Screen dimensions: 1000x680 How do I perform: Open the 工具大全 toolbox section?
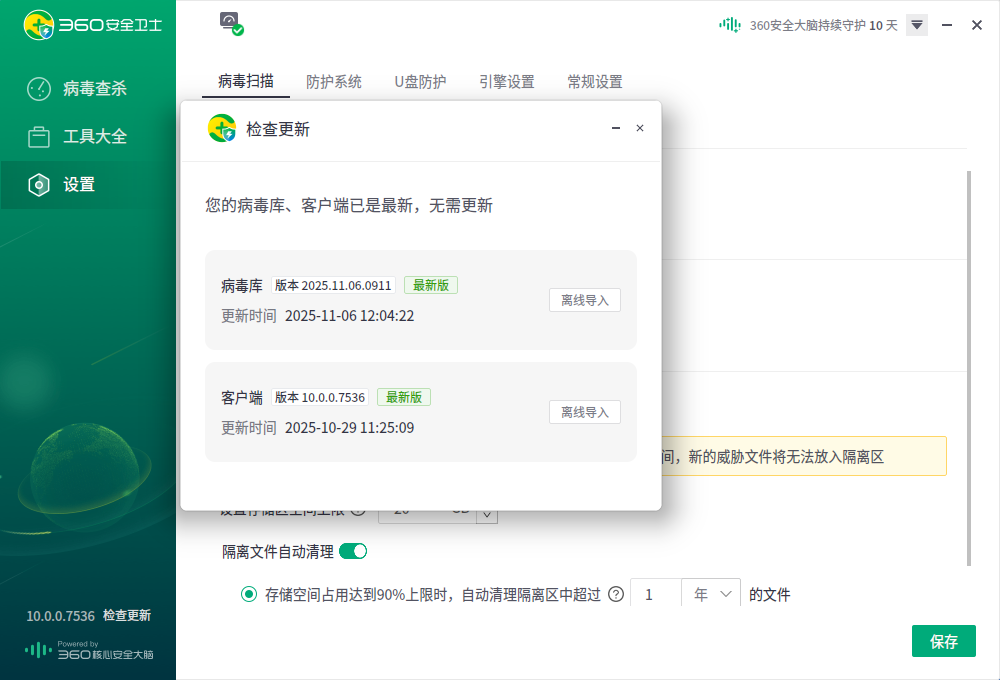pyautogui.click(x=87, y=136)
